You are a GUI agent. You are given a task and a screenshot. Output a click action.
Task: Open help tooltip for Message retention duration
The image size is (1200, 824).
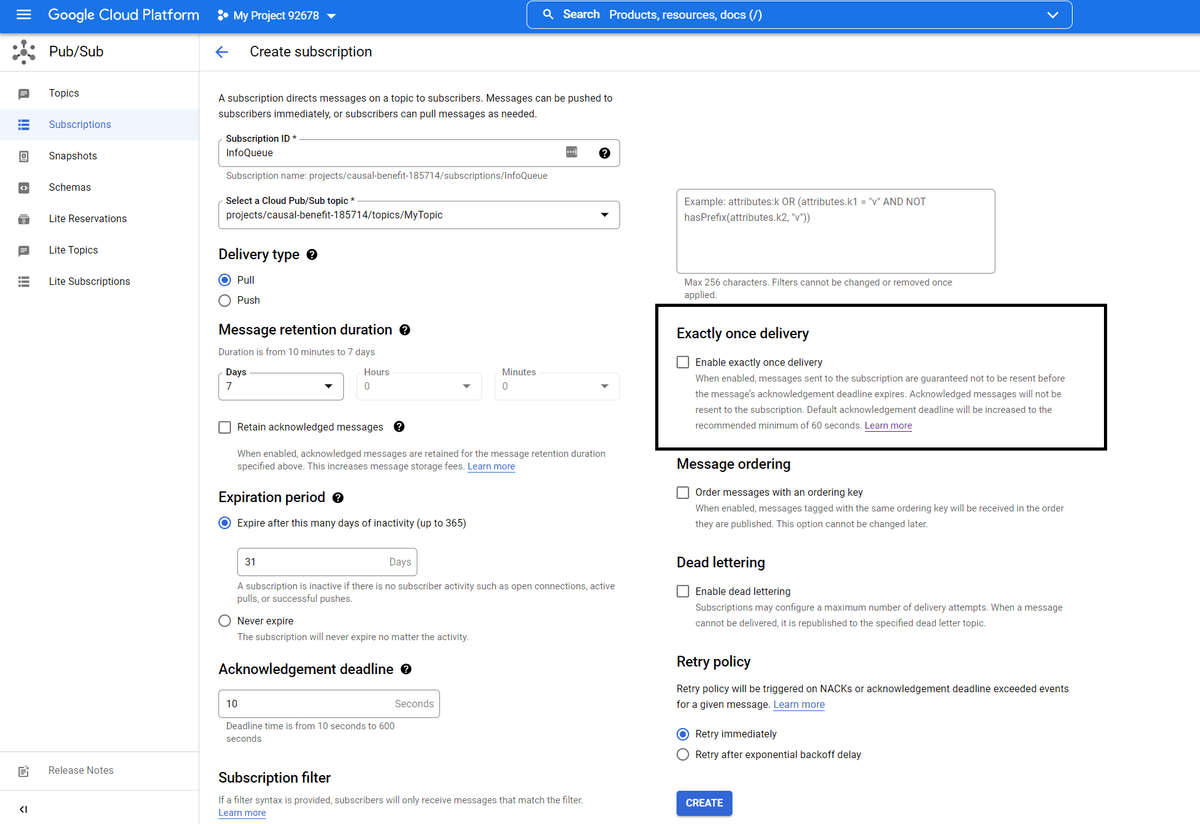(405, 330)
